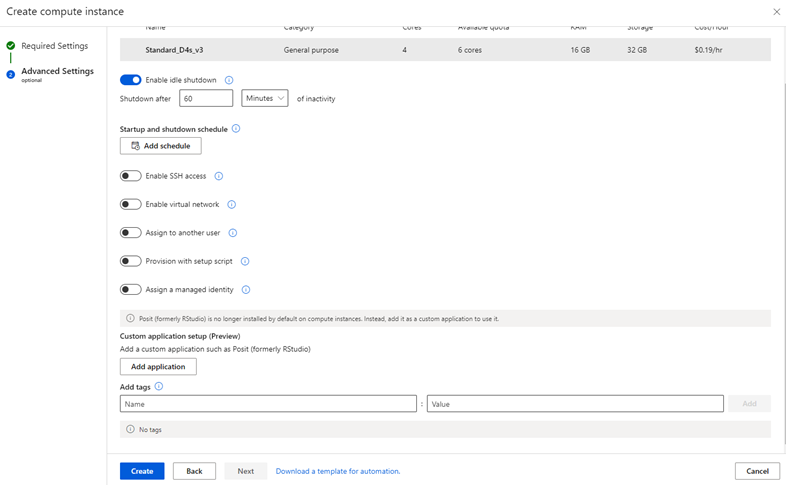Click Download a template for automation link
786x485 pixels.
[x=337, y=471]
